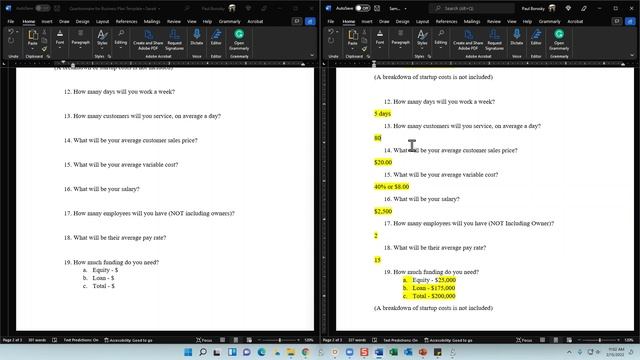Expand Editing group in right window ribbon

pyautogui.click(x=440, y=39)
